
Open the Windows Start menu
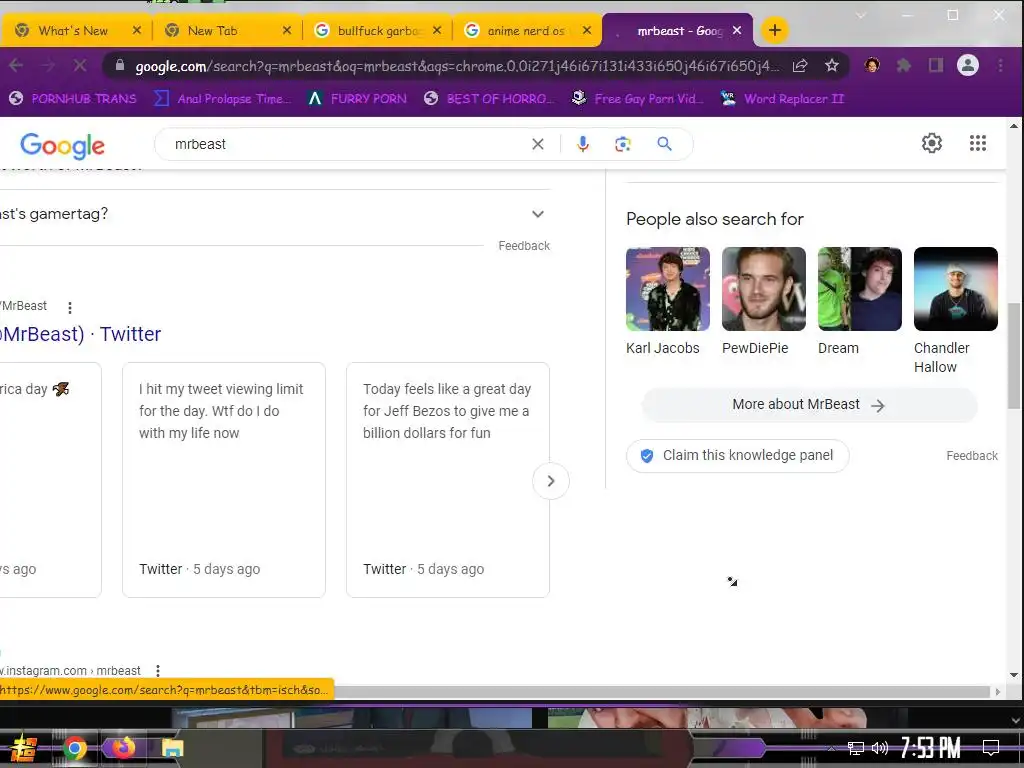click(x=24, y=748)
